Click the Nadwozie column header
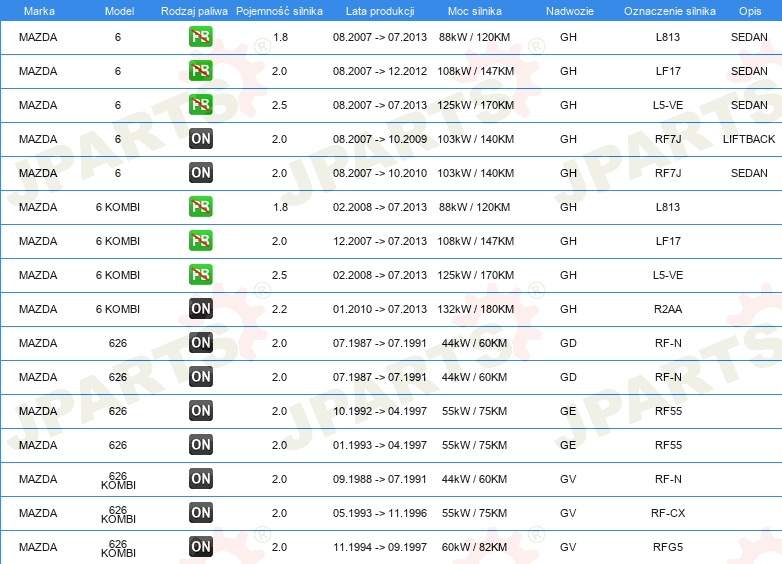Screen dimensions: 782x564 (x=570, y=11)
